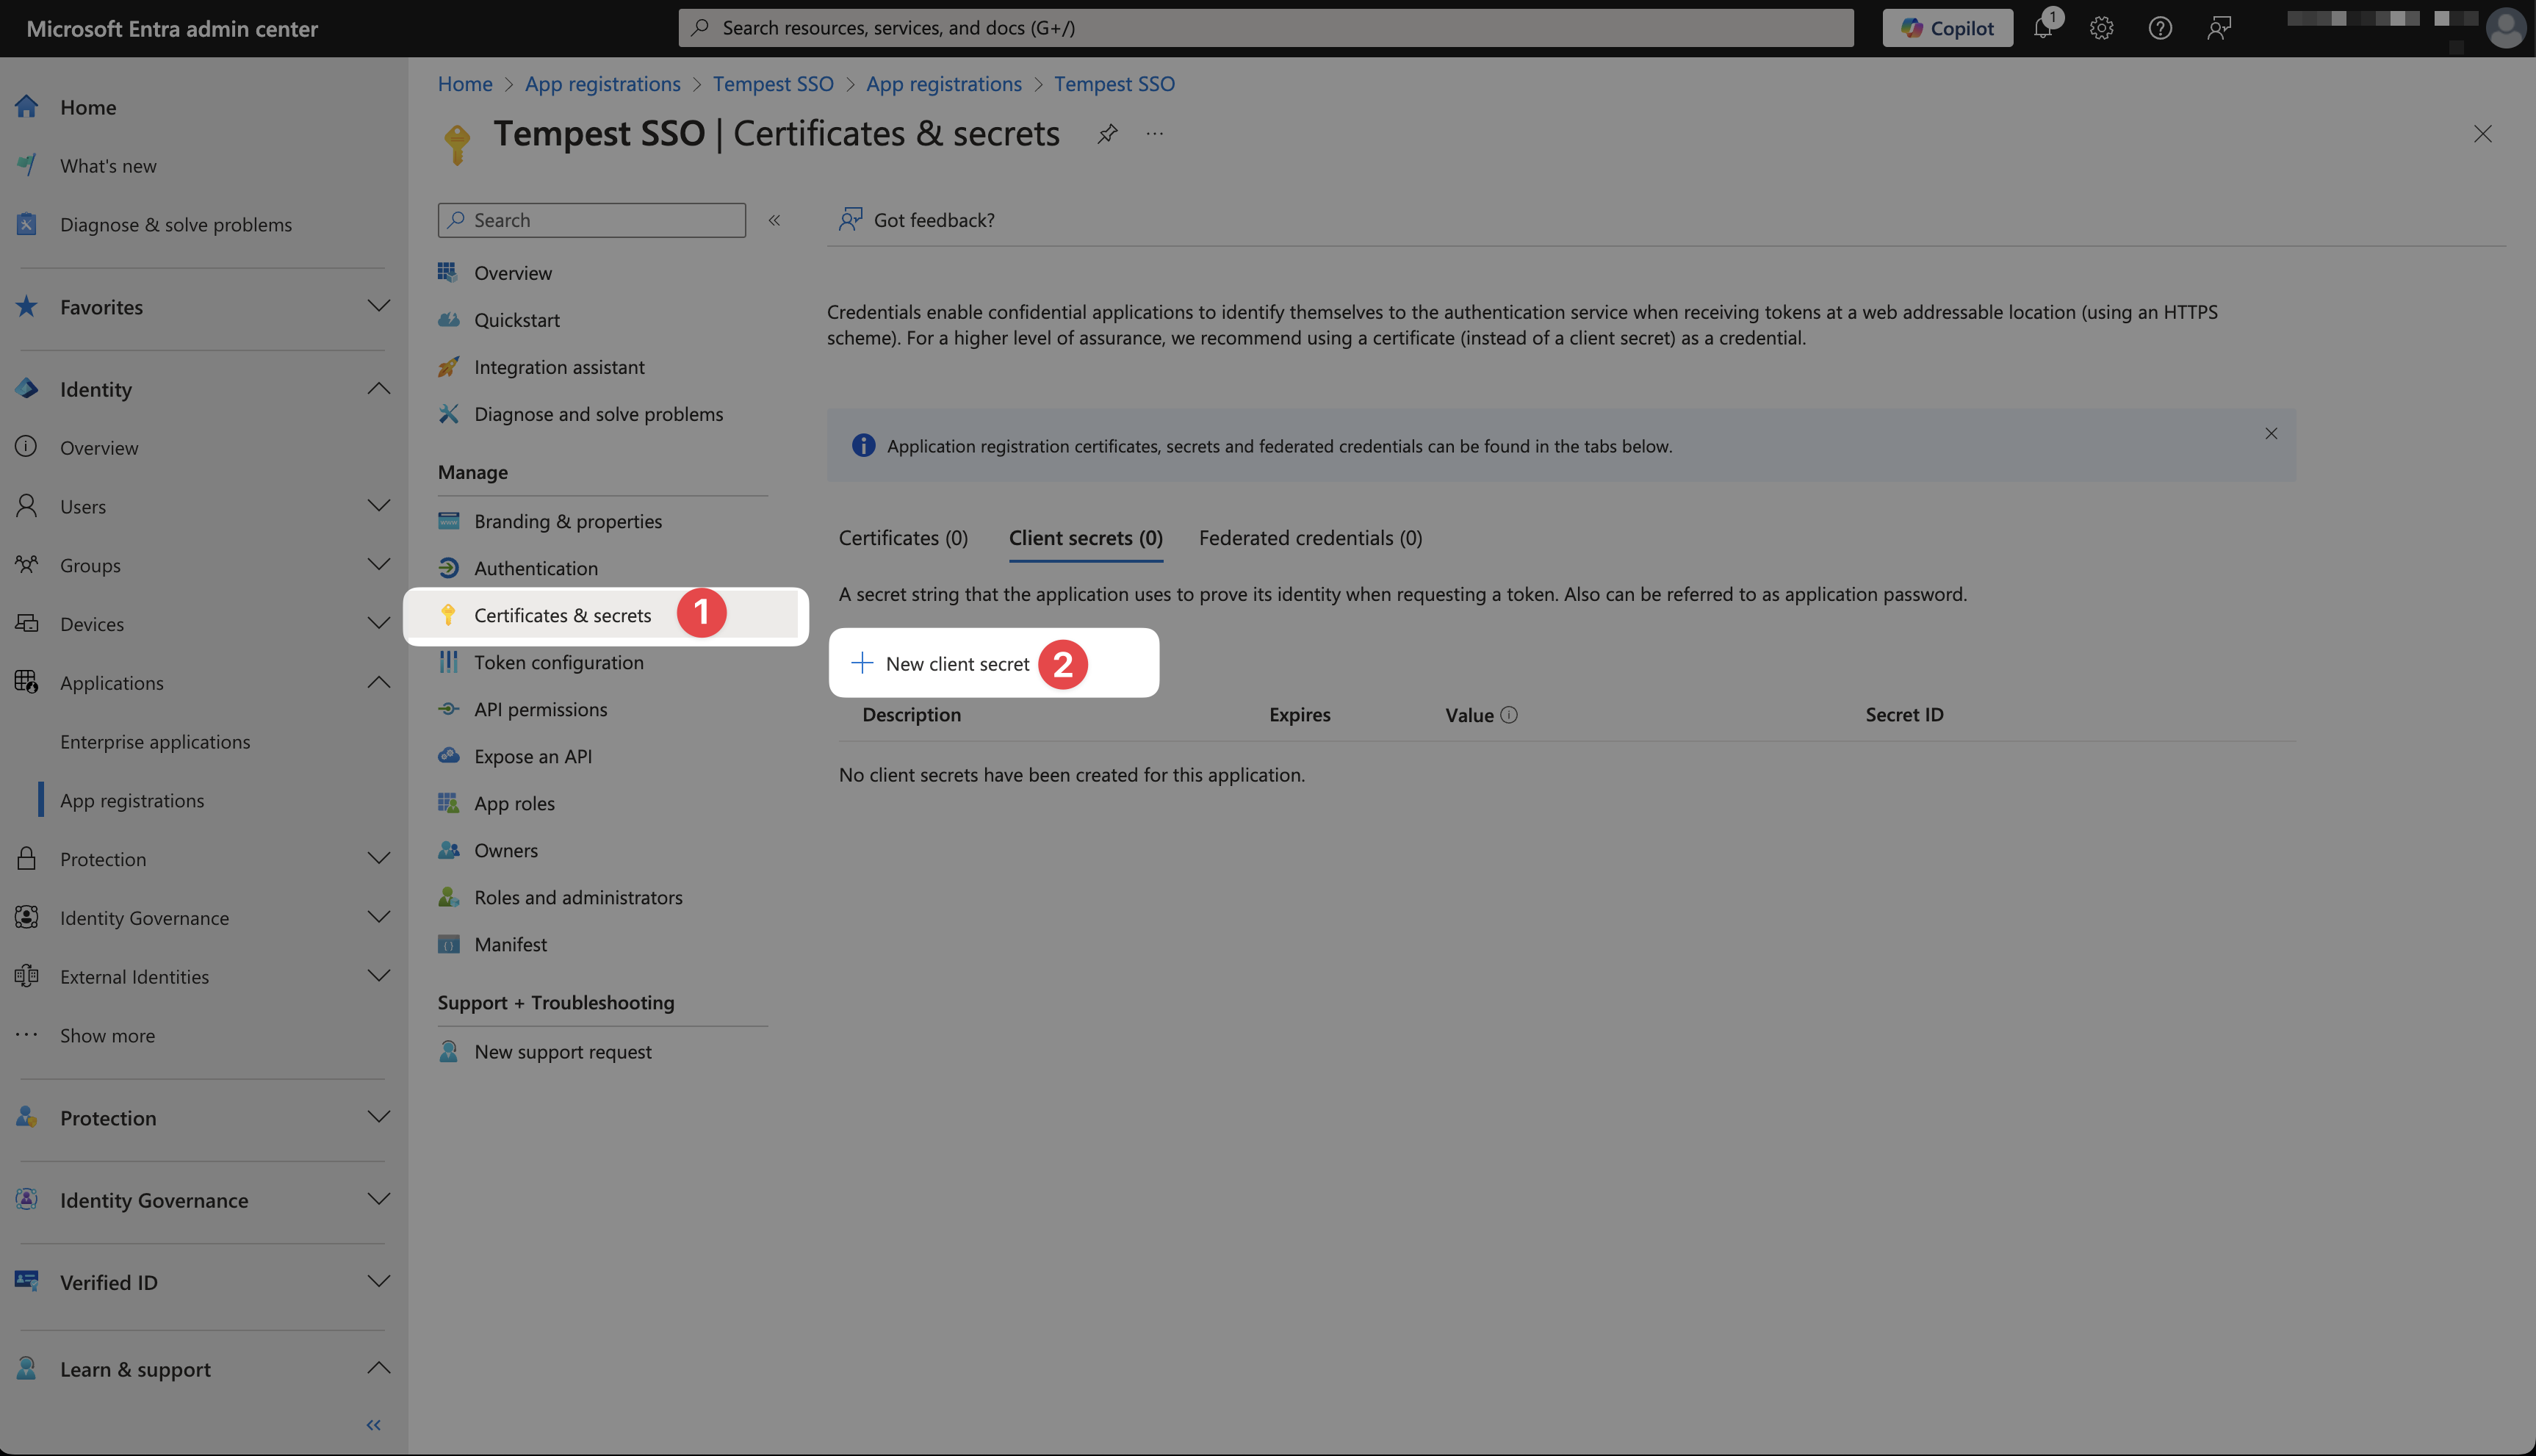Screen dimensions: 2536x1456
Task: Pin the Certificates & secrets page
Action: [x=1107, y=134]
